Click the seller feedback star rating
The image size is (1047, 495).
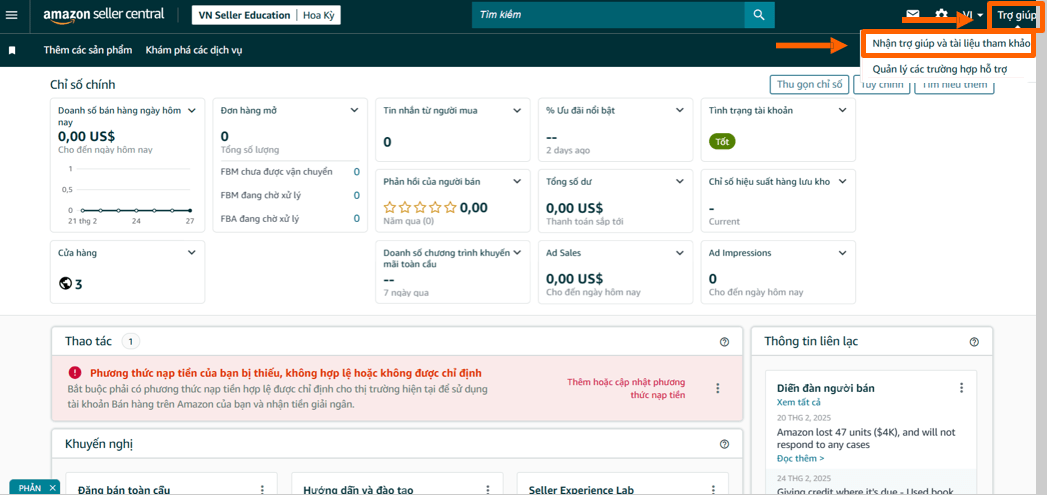[420, 208]
